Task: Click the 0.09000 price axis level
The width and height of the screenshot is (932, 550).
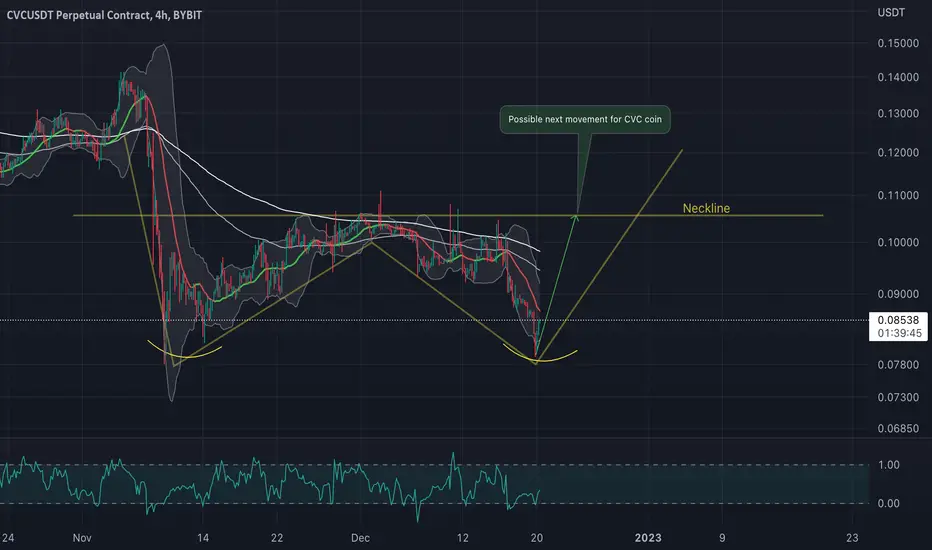Action: 898,294
